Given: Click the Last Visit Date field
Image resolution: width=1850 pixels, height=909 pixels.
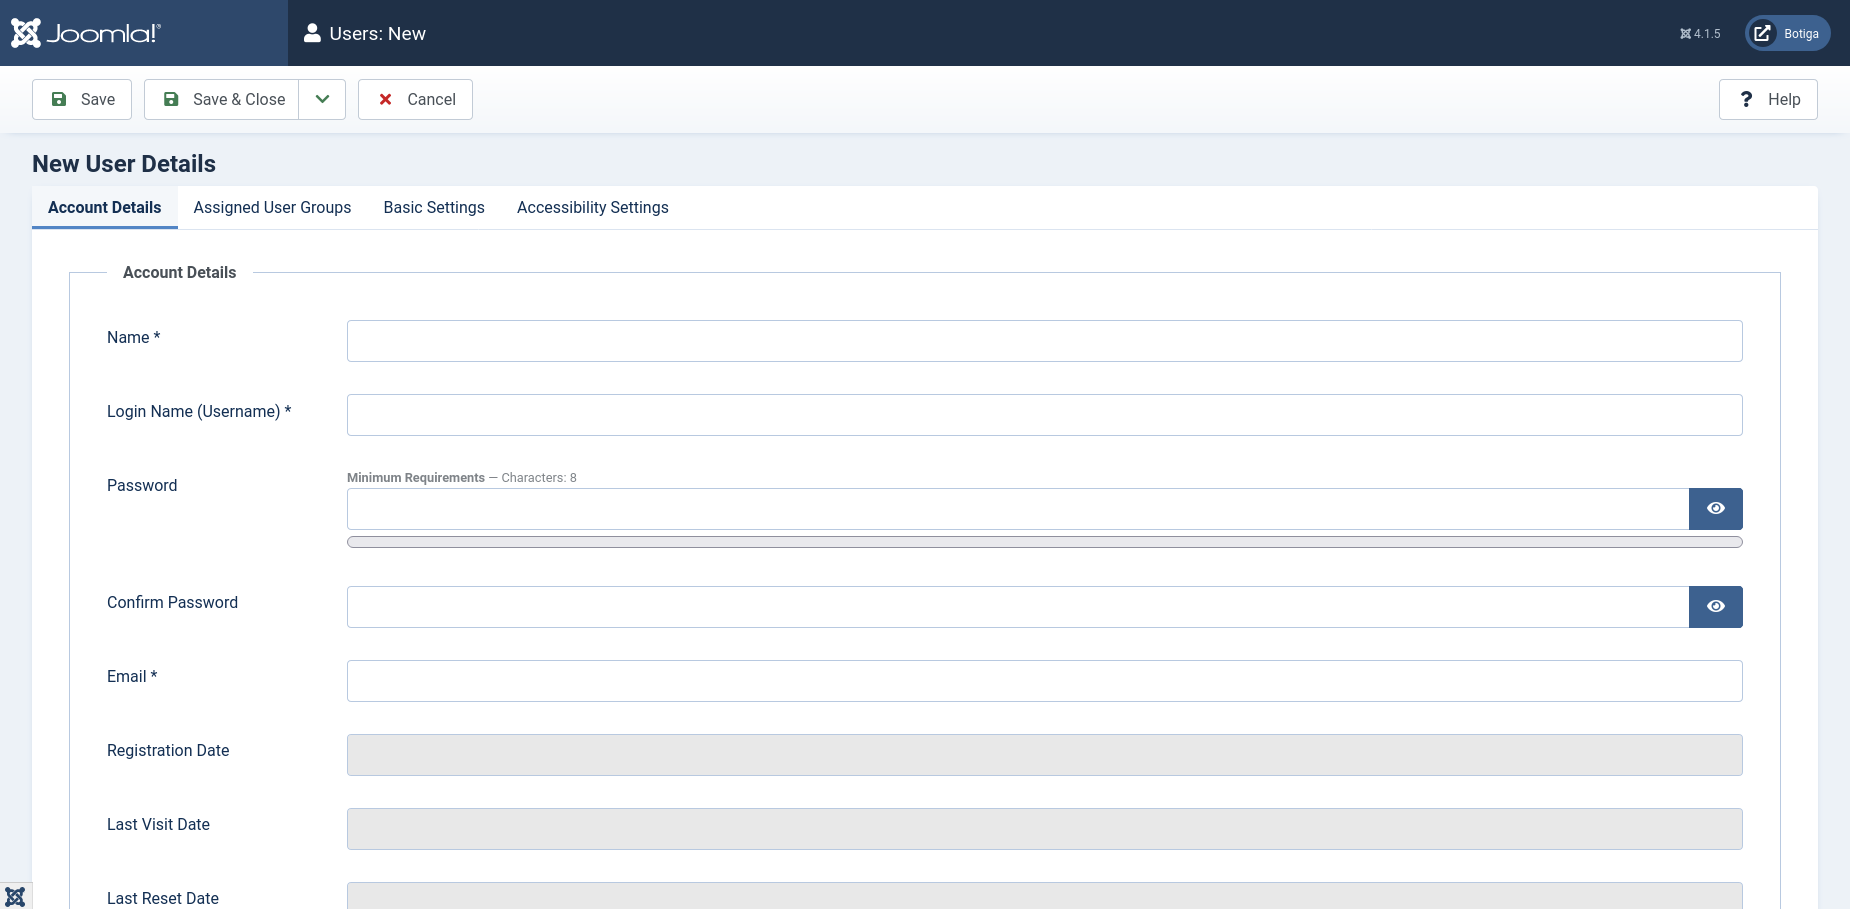Looking at the screenshot, I should (x=1044, y=829).
